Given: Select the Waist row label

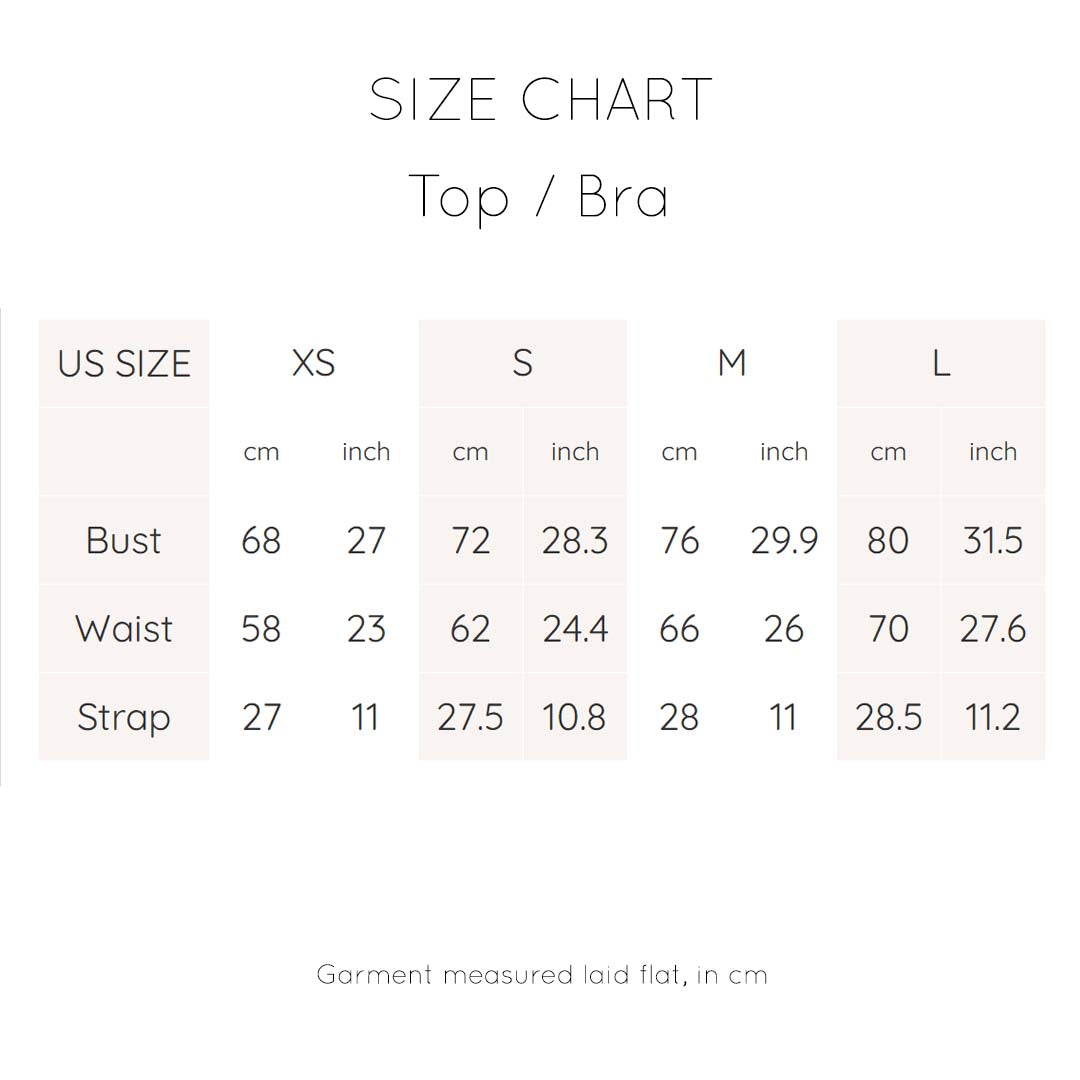Looking at the screenshot, I should (124, 629).
